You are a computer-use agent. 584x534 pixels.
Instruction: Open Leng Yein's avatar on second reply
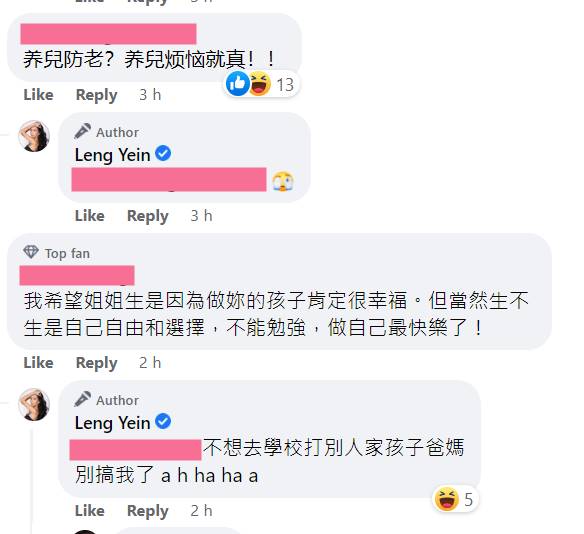[x=34, y=404]
